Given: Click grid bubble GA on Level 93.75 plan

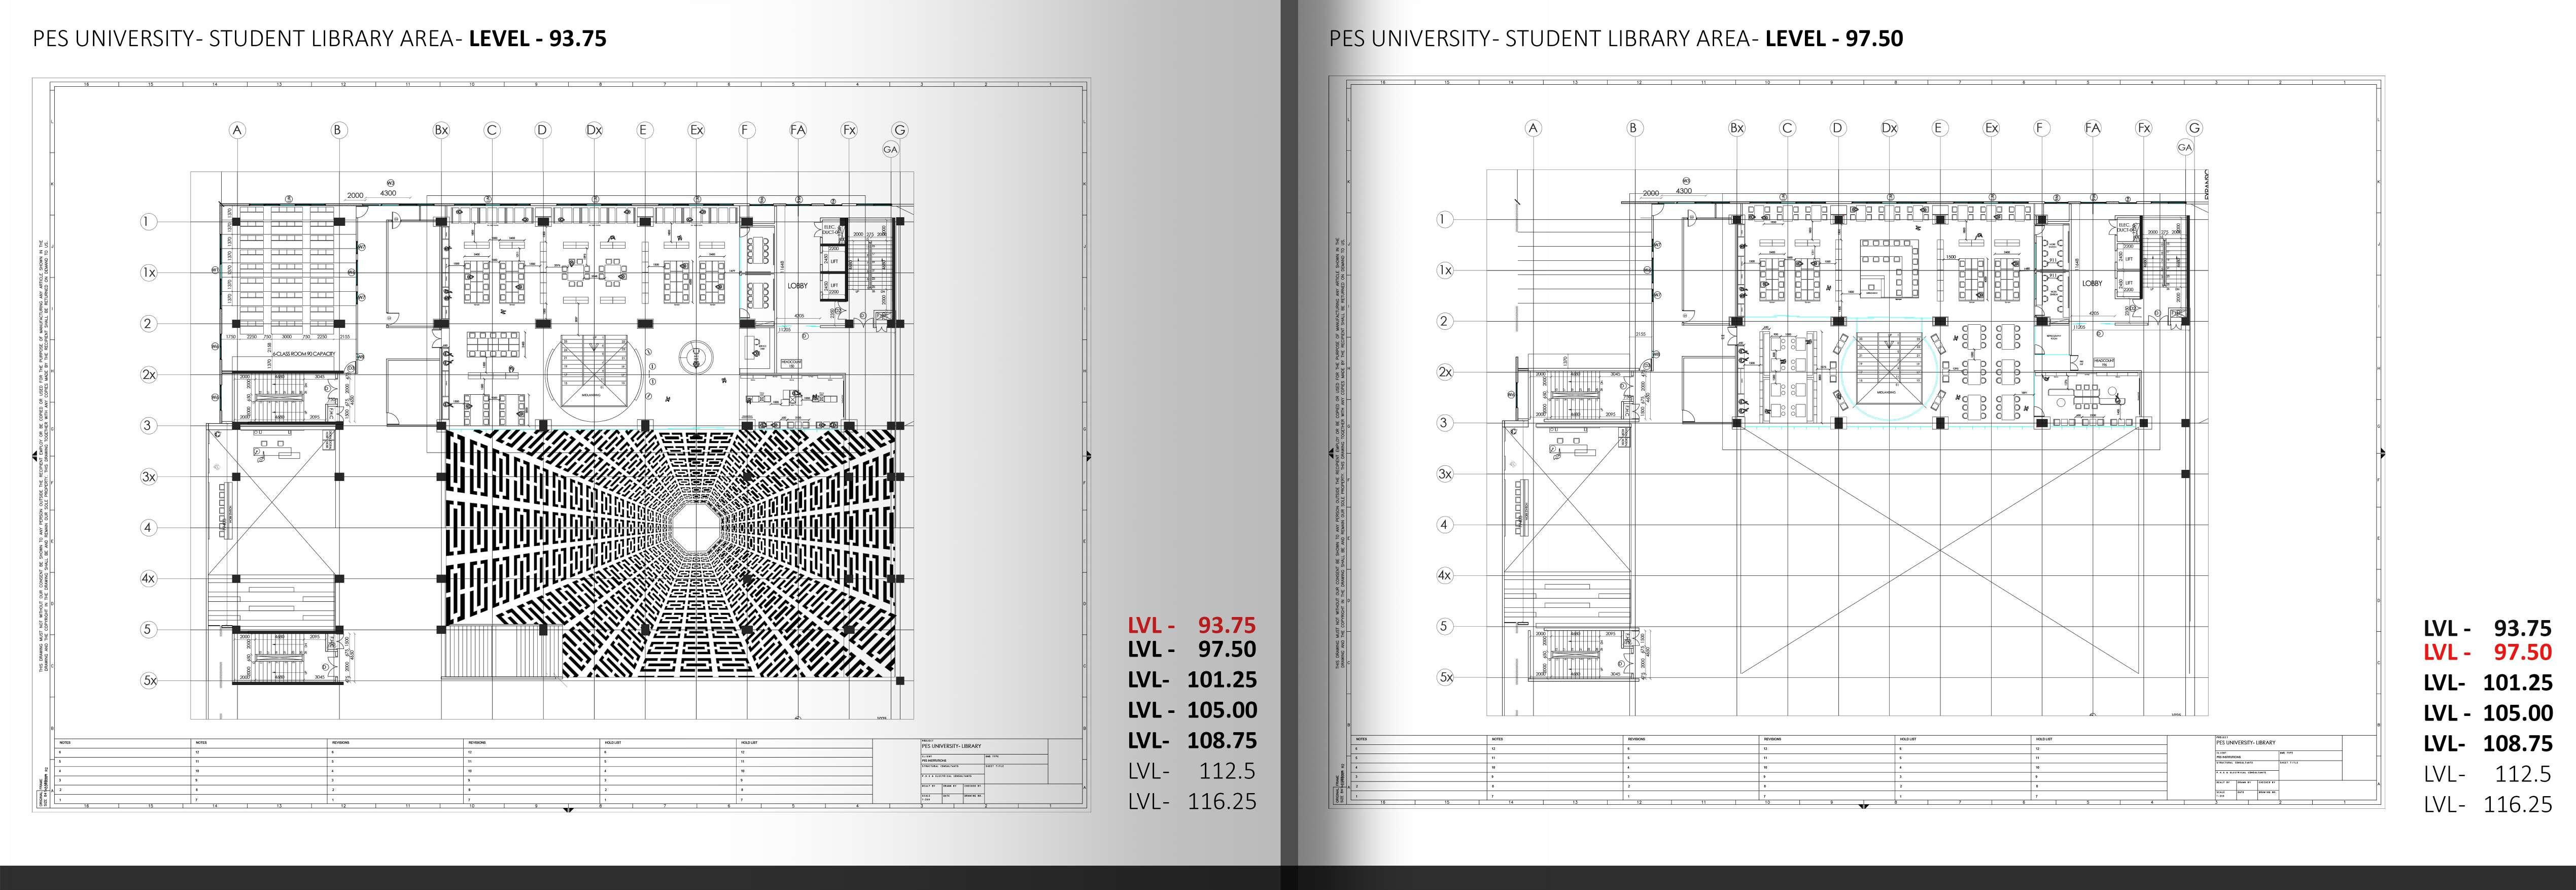Looking at the screenshot, I should click(x=890, y=149).
